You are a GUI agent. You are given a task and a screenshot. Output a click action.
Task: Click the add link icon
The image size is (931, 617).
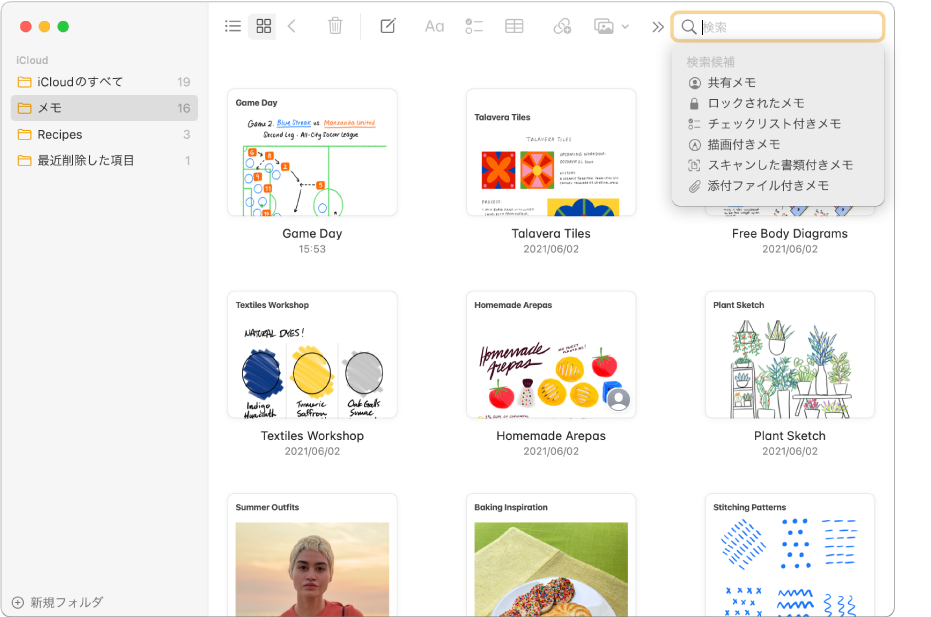(x=562, y=26)
